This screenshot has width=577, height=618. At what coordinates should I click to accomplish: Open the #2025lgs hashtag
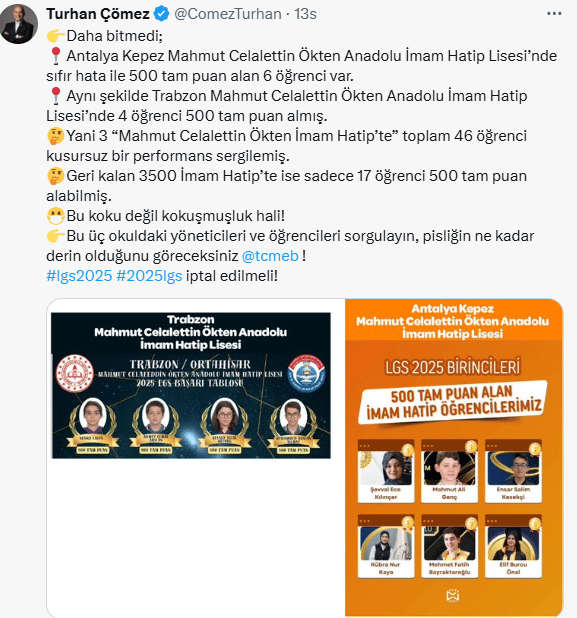(x=149, y=275)
